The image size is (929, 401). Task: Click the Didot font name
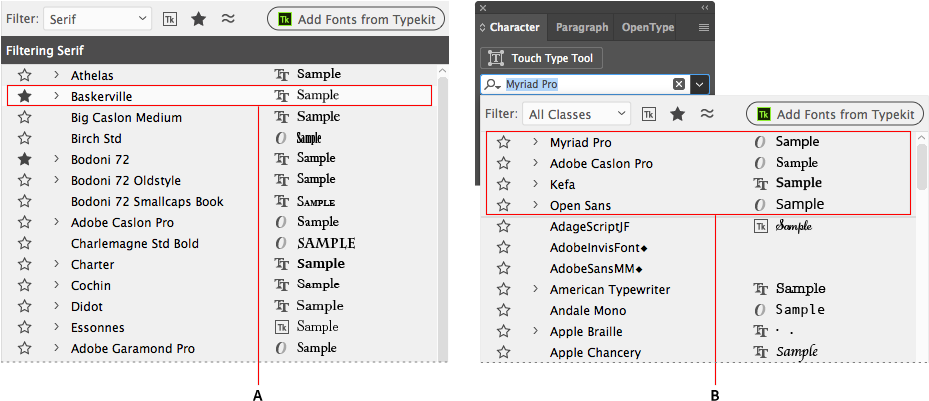click(87, 306)
